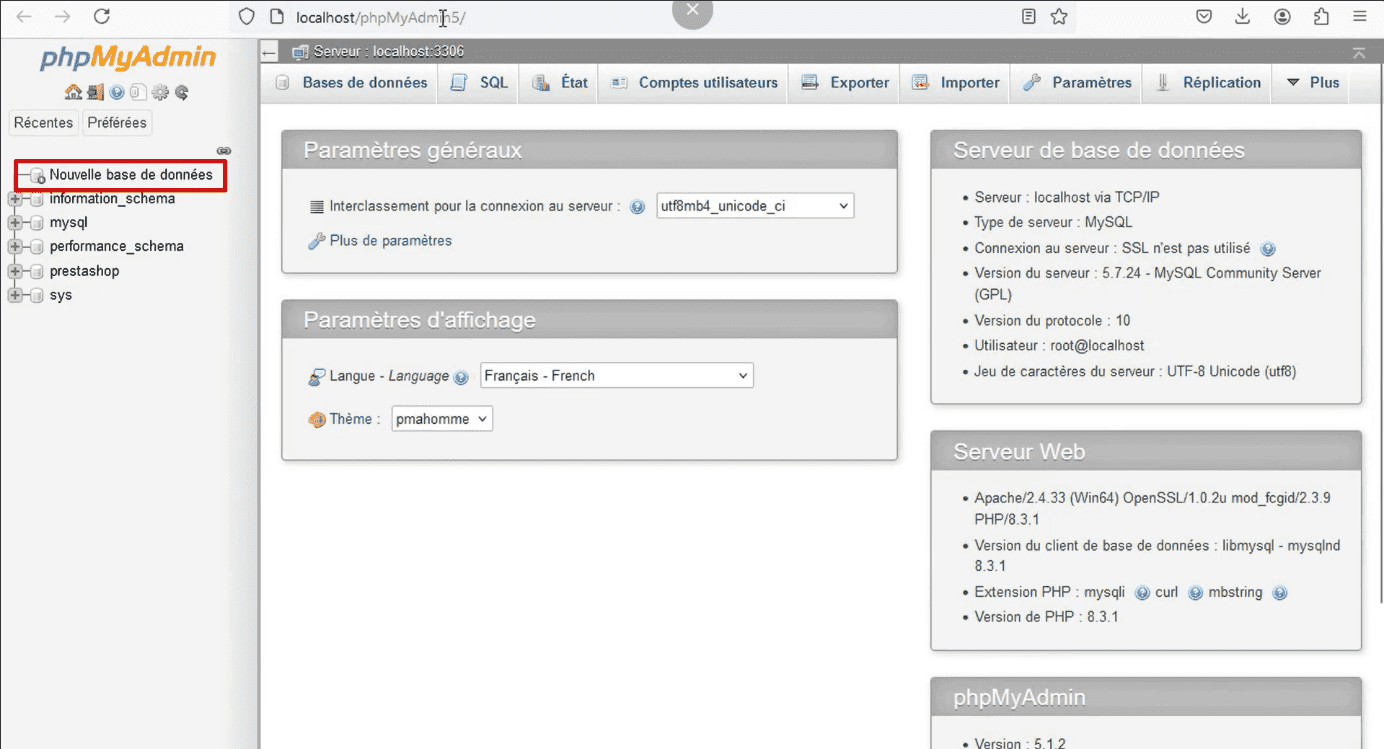This screenshot has width=1384, height=749.
Task: Open the Plus de paramètres link
Action: pos(390,241)
